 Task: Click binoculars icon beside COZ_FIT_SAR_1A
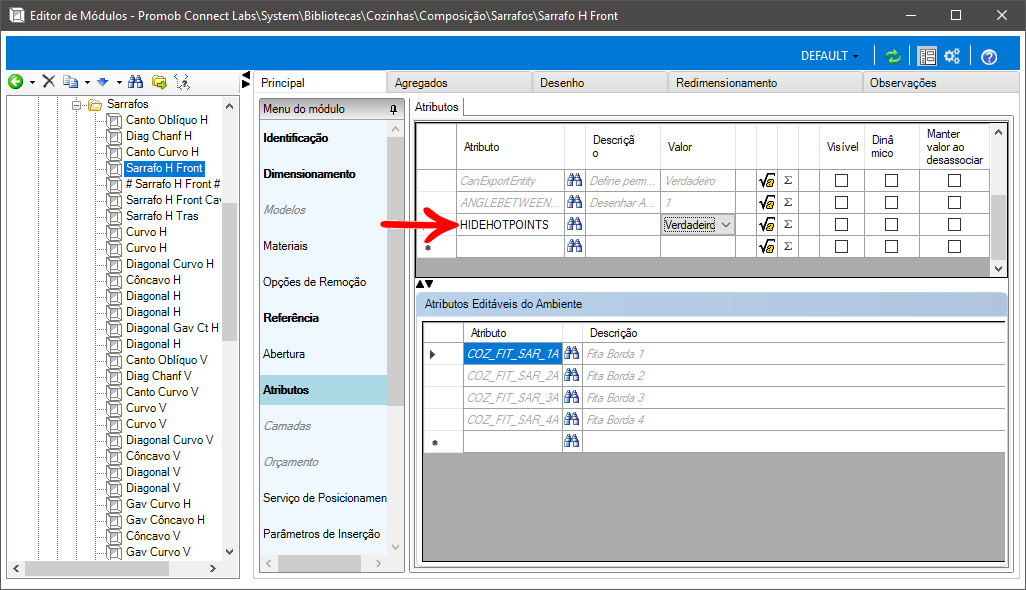tap(571, 353)
